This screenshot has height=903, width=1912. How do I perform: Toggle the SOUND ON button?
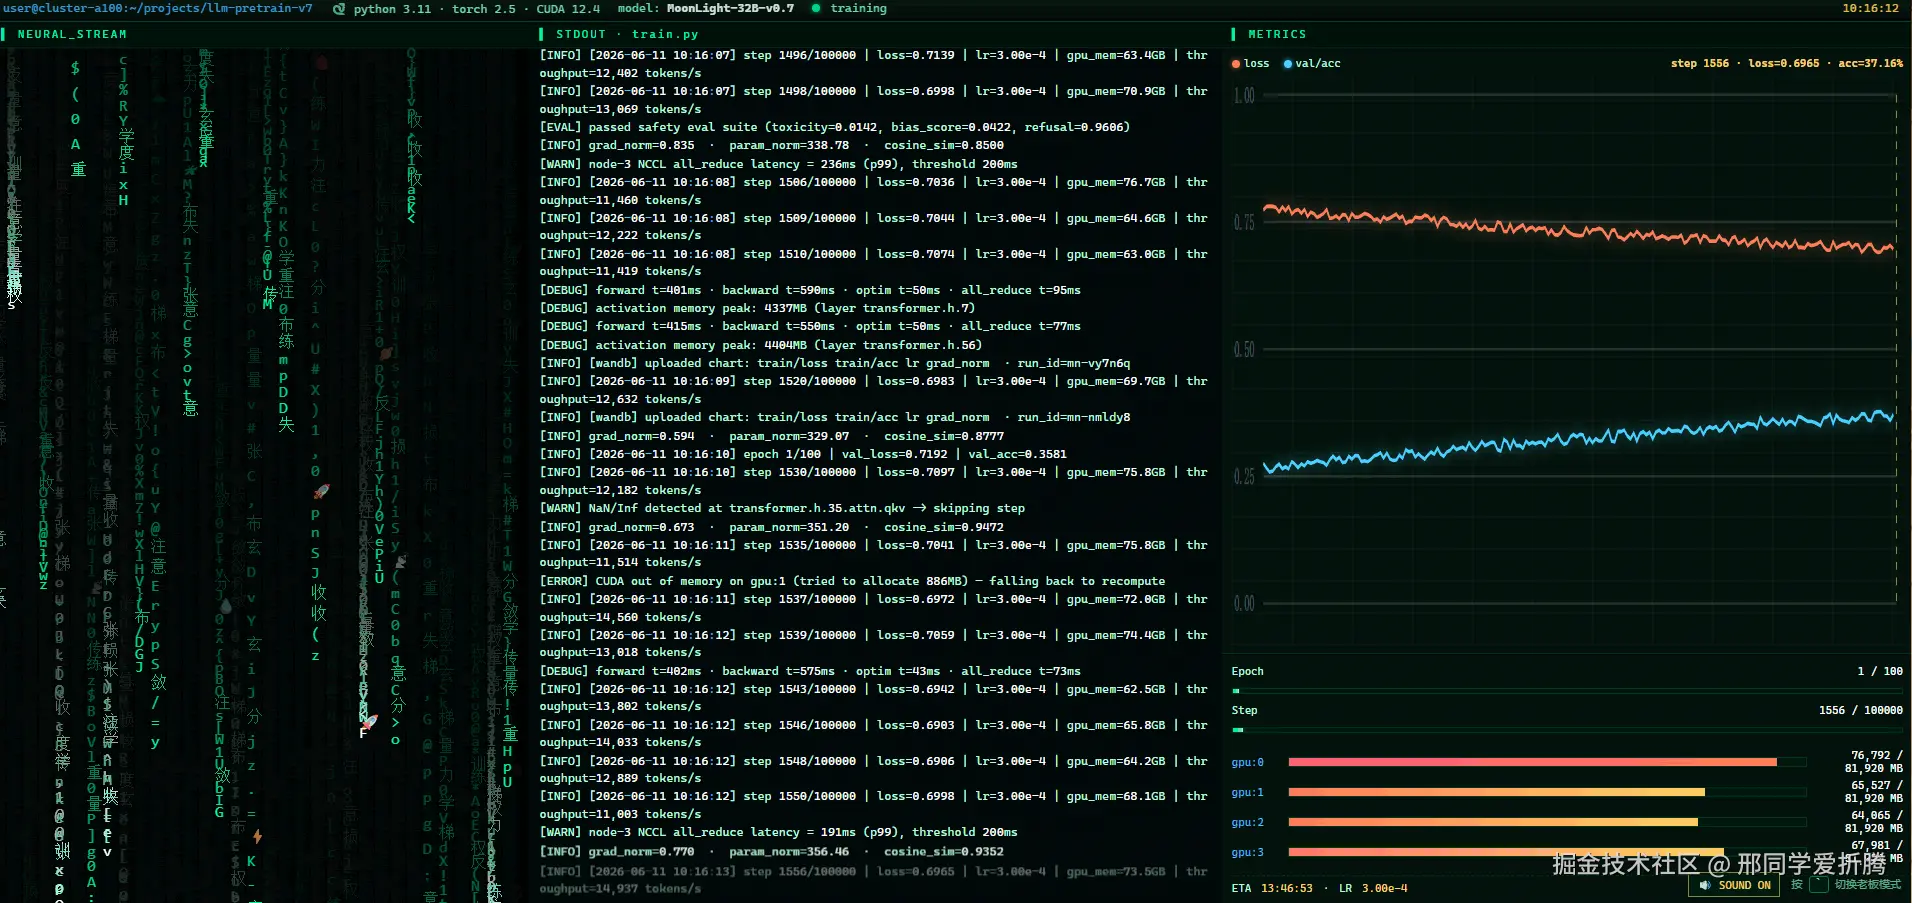point(1735,885)
